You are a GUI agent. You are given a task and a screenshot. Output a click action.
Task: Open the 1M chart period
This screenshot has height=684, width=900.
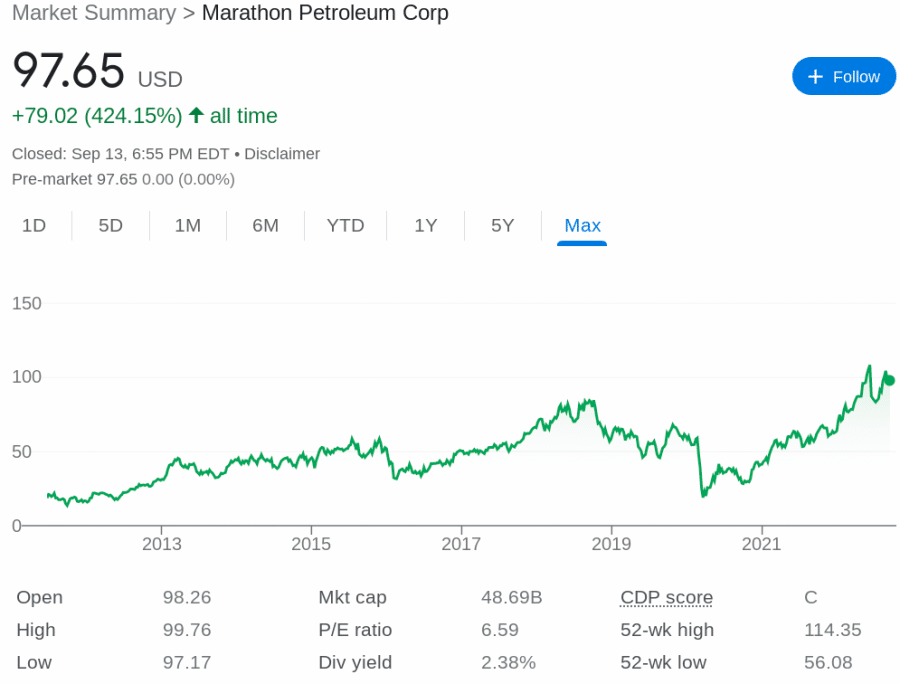(187, 225)
